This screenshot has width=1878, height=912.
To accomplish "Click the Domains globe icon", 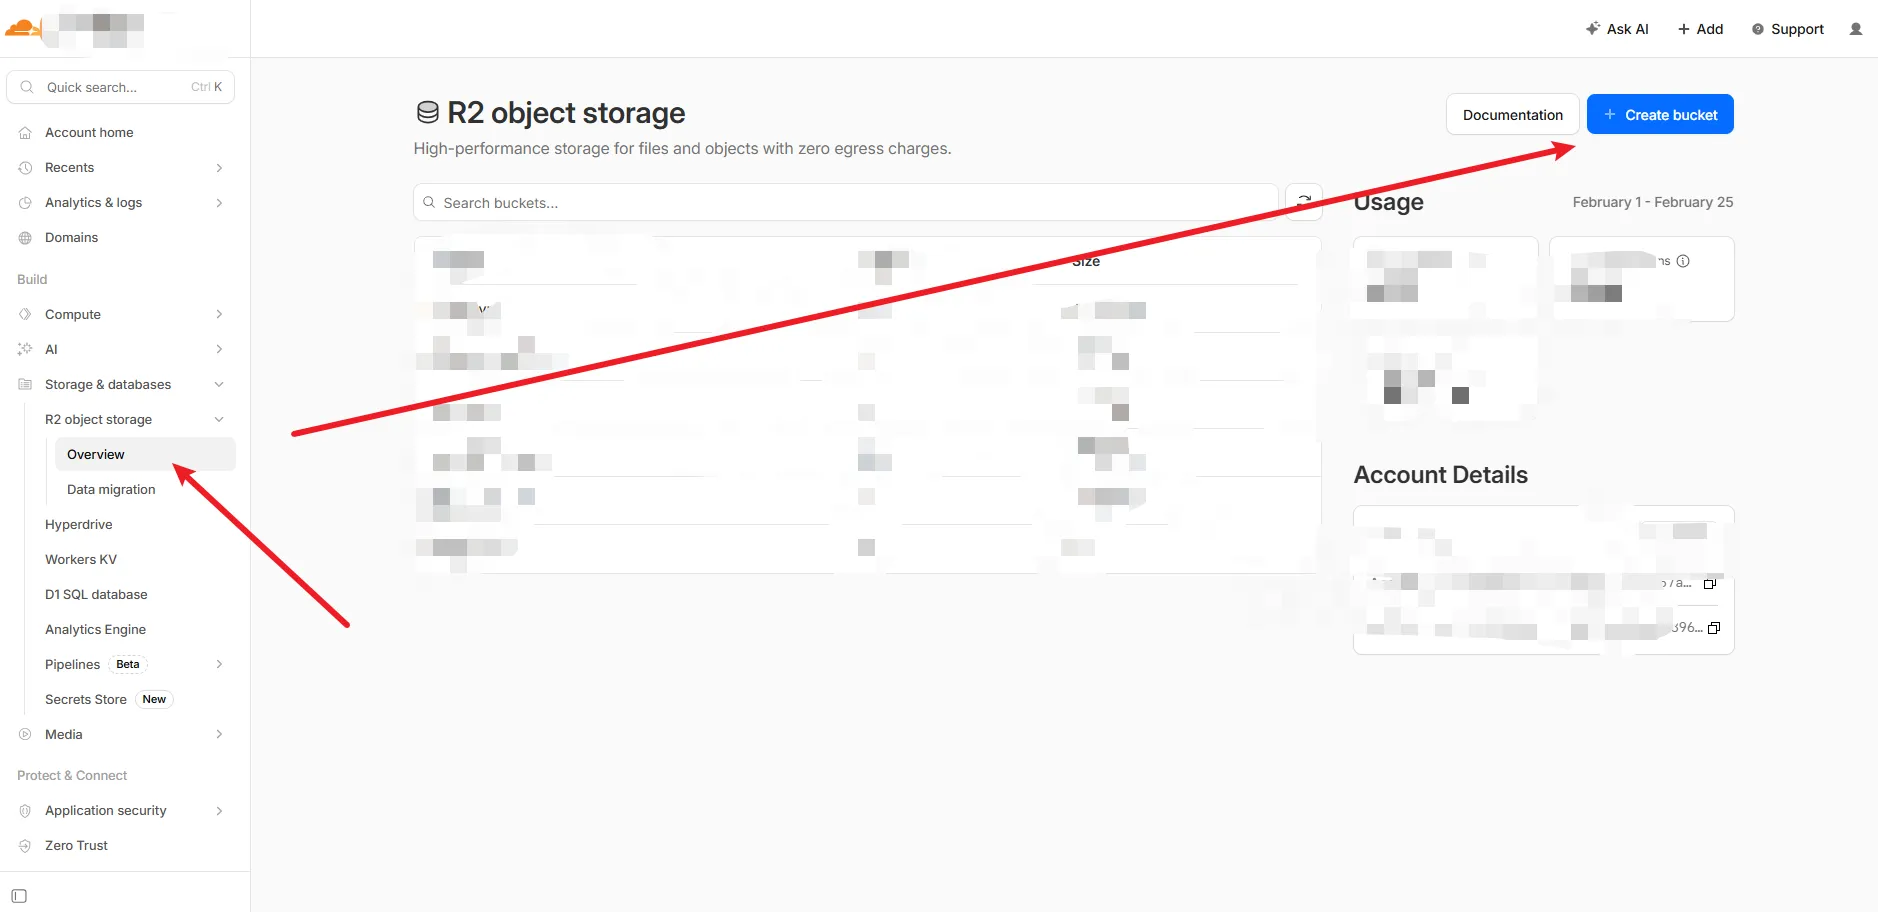I will pos(26,238).
